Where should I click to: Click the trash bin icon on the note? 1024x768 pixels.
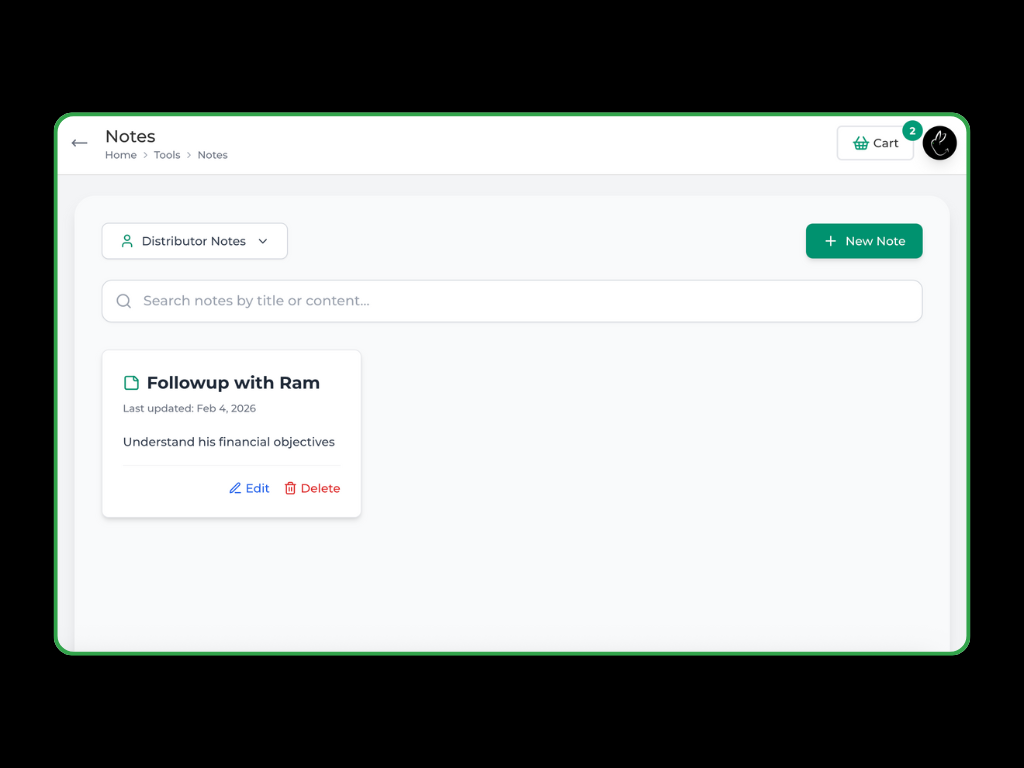pyautogui.click(x=290, y=488)
